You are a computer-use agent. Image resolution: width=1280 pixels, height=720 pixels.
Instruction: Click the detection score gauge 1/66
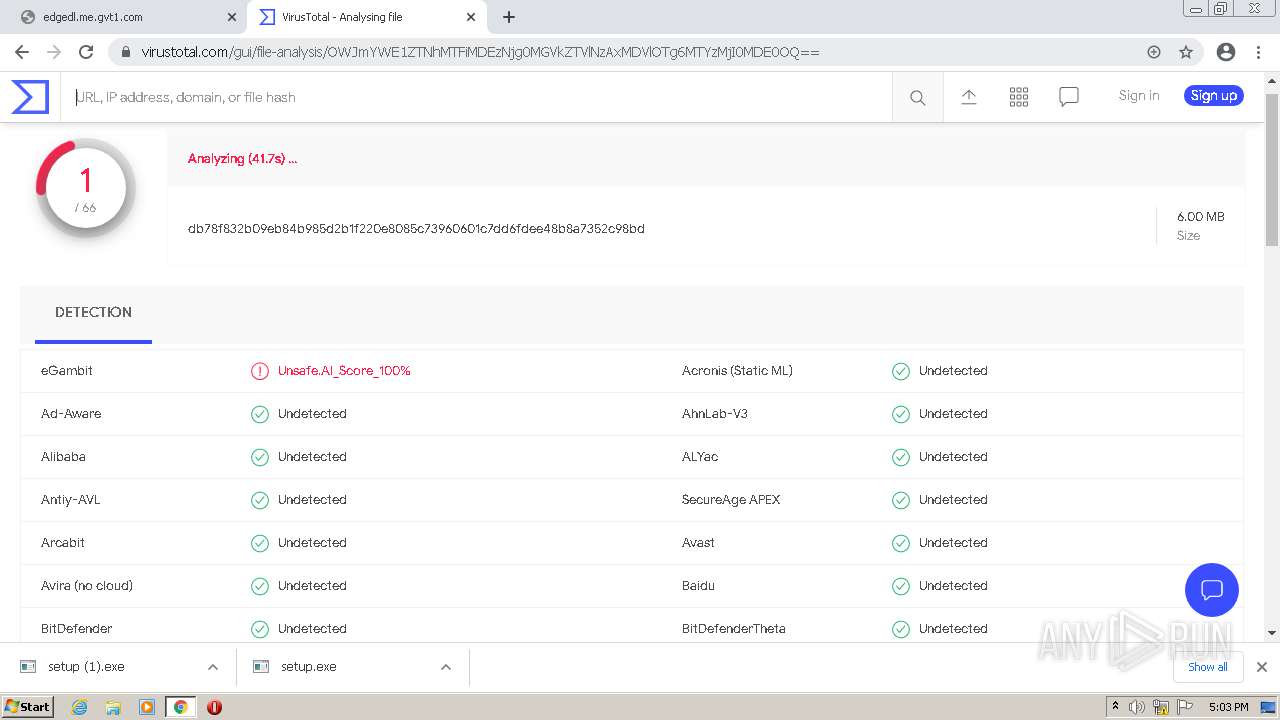pyautogui.click(x=86, y=187)
